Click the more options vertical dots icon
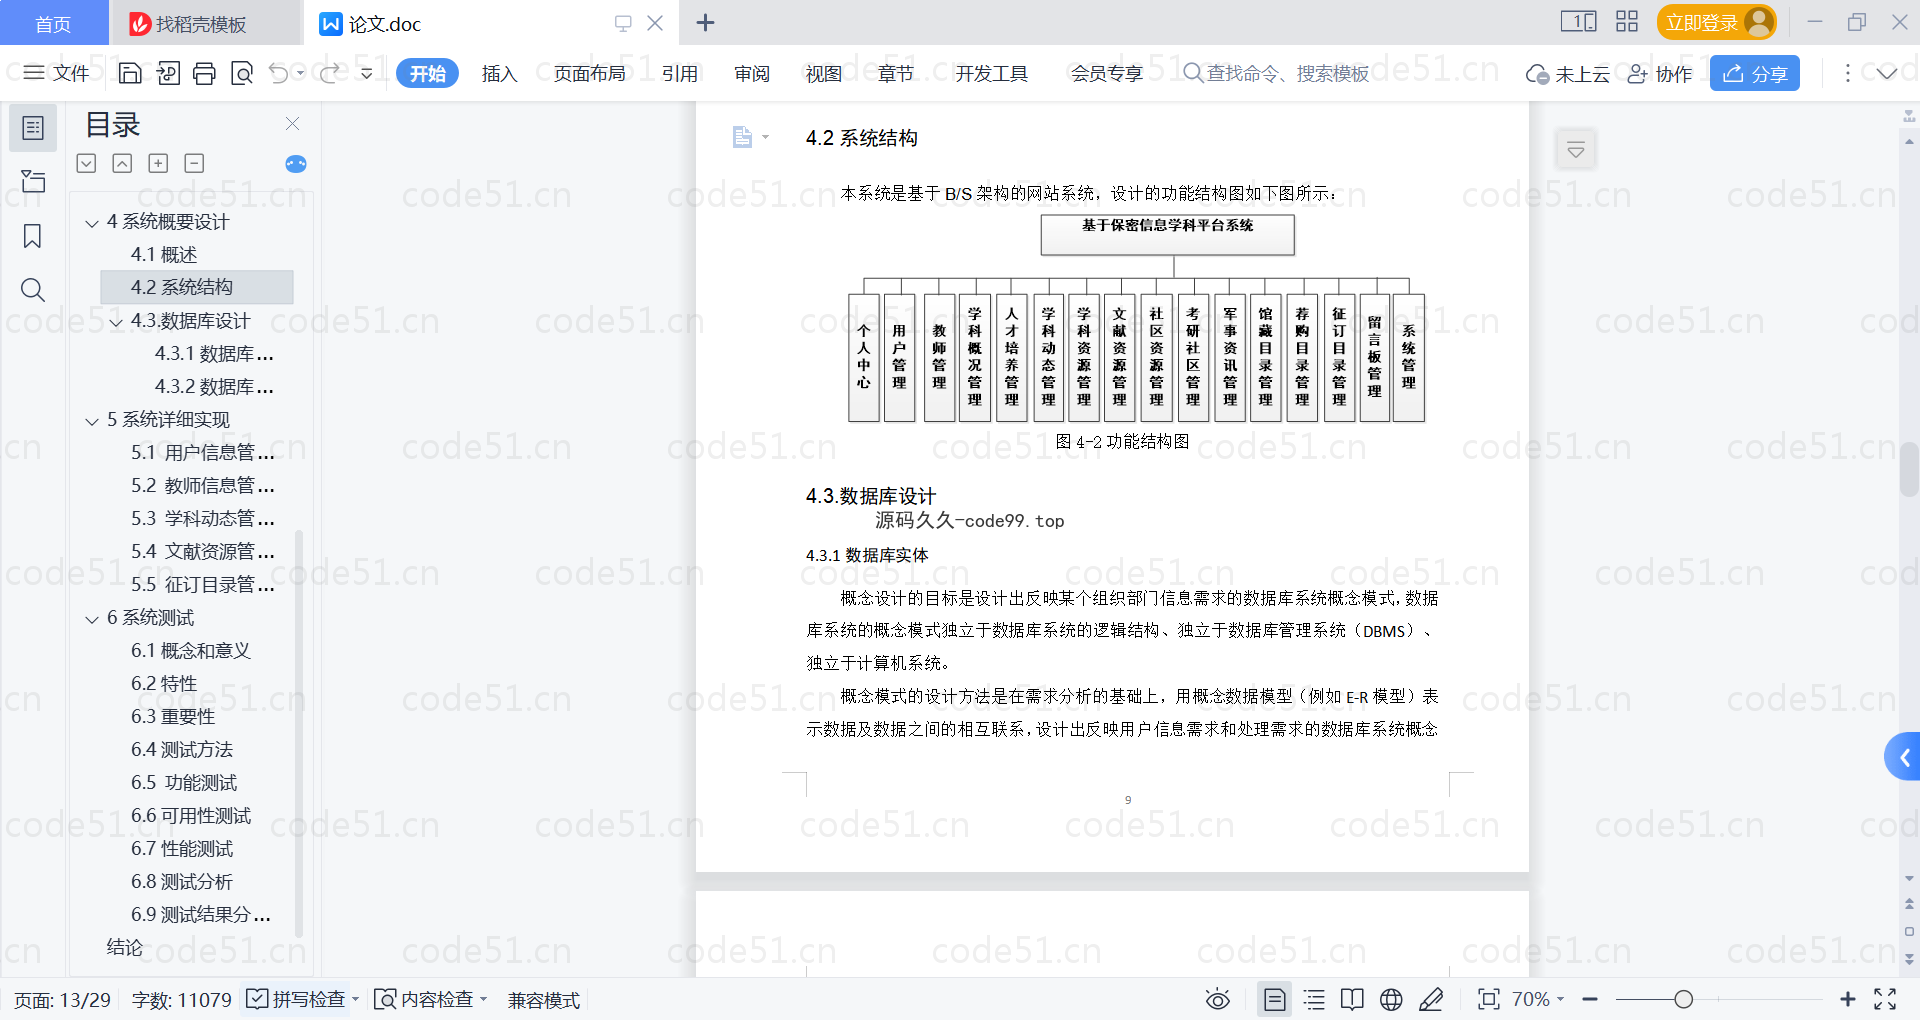Screen dimensions: 1920x1020 click(1847, 73)
